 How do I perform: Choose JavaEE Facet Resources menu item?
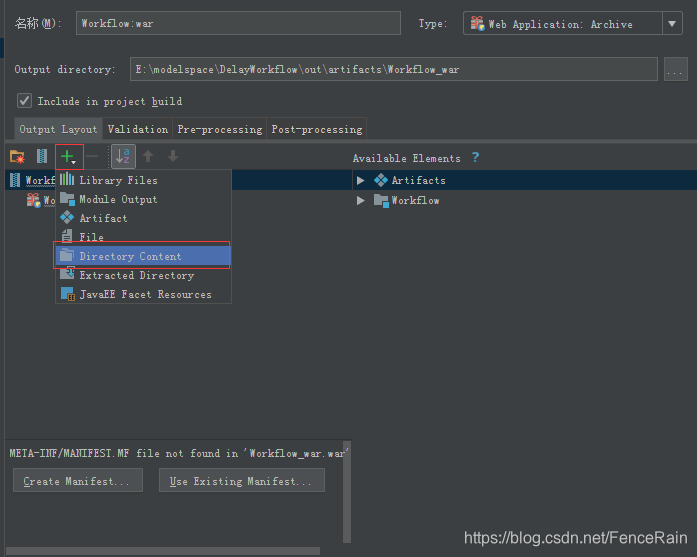(x=143, y=294)
